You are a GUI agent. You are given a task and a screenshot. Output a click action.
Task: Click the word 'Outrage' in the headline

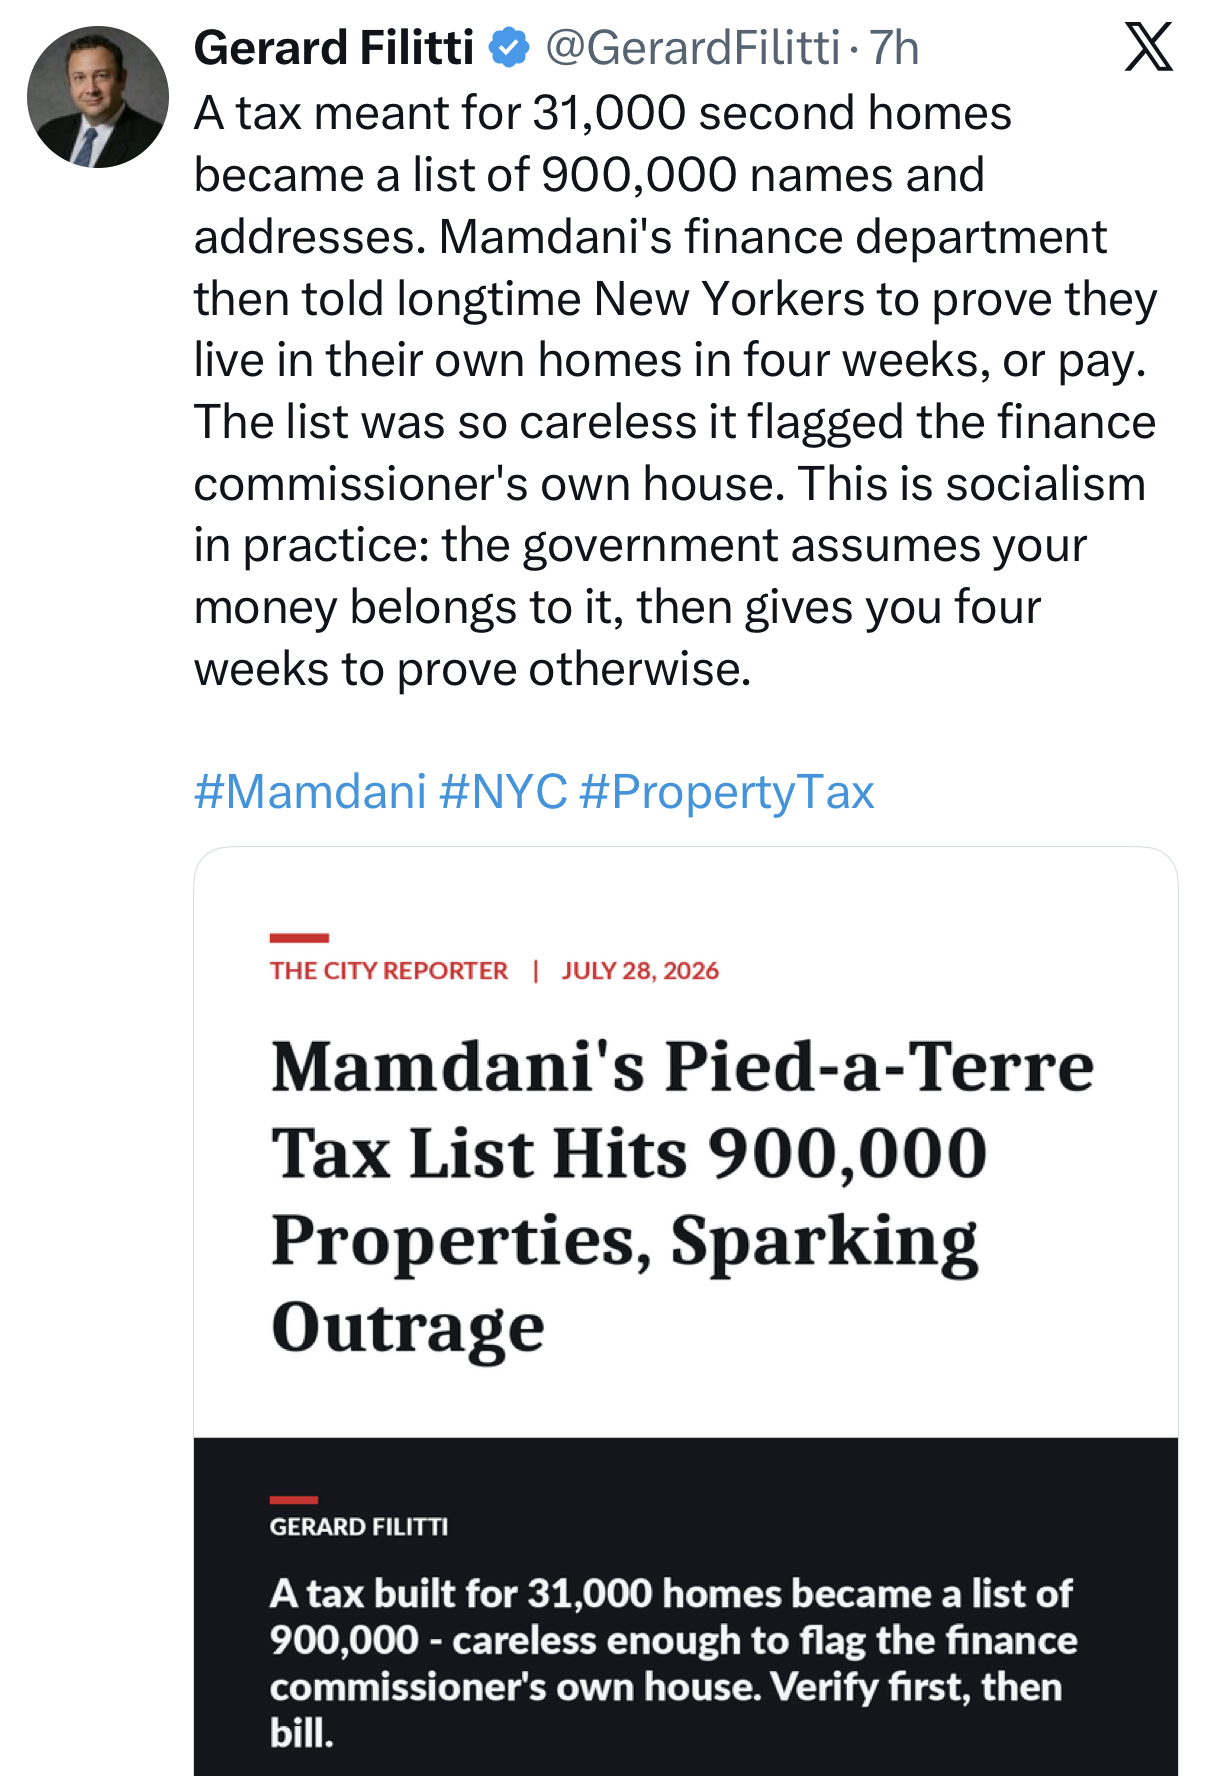pyautogui.click(x=408, y=1327)
